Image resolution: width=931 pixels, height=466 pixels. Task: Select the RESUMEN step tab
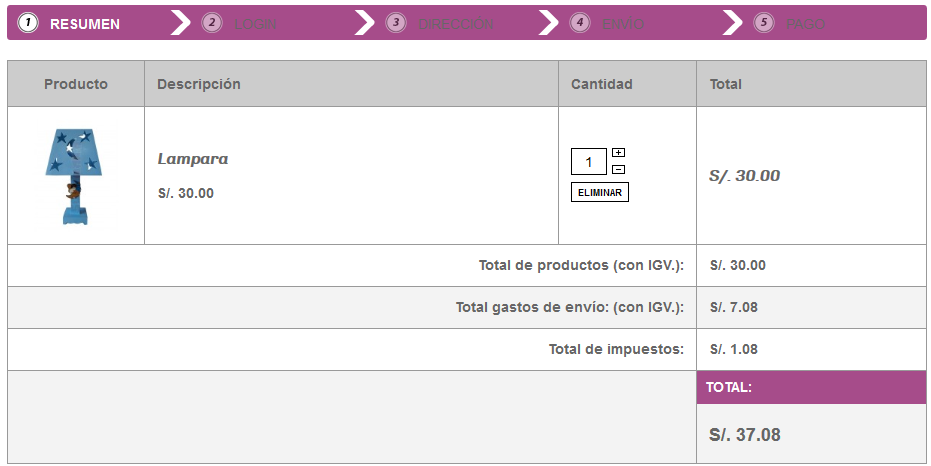[85, 24]
